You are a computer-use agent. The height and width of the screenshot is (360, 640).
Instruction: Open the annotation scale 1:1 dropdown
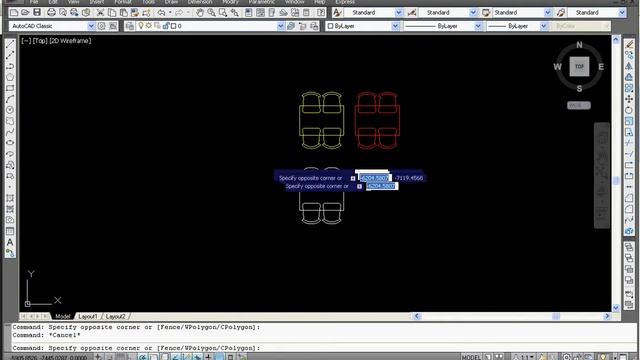pos(524,357)
